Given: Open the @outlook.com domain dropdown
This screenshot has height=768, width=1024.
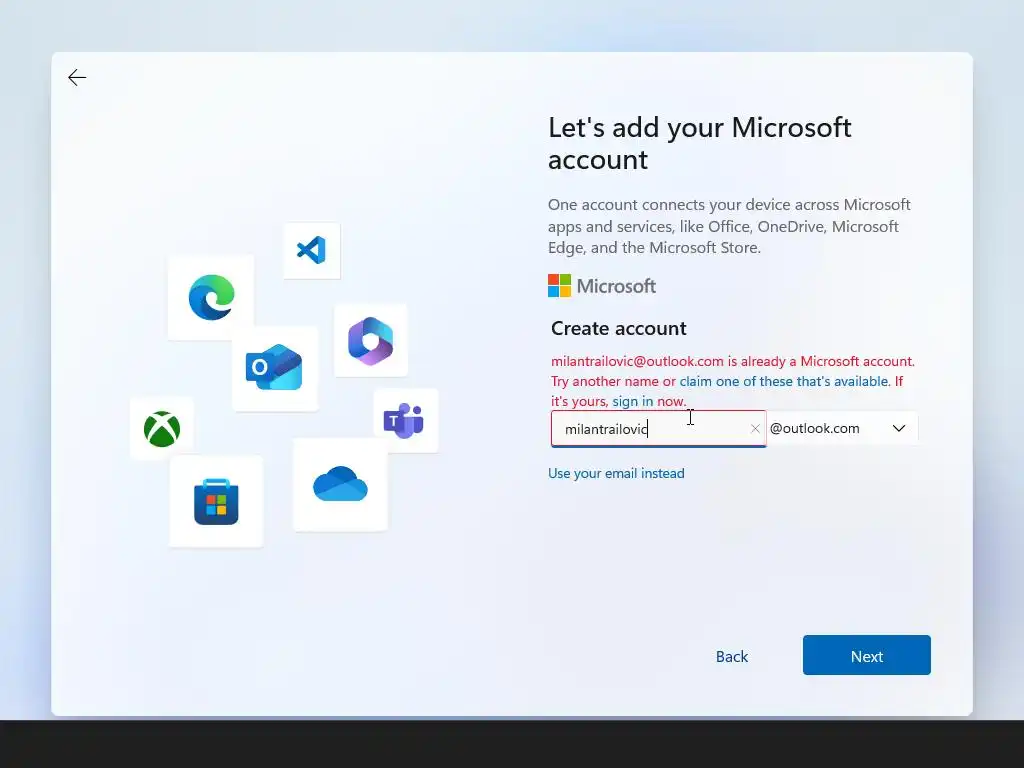Looking at the screenshot, I should tap(842, 428).
